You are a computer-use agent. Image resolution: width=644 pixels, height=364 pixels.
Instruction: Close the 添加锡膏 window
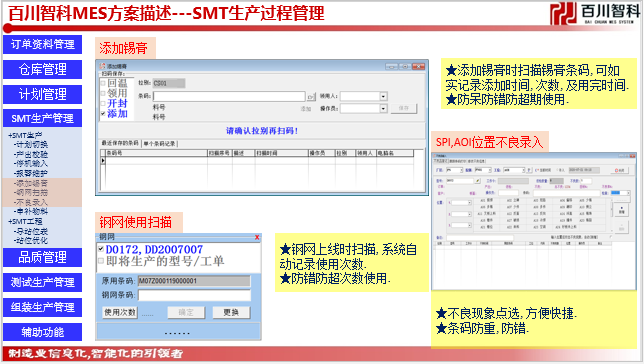[x=419, y=66]
